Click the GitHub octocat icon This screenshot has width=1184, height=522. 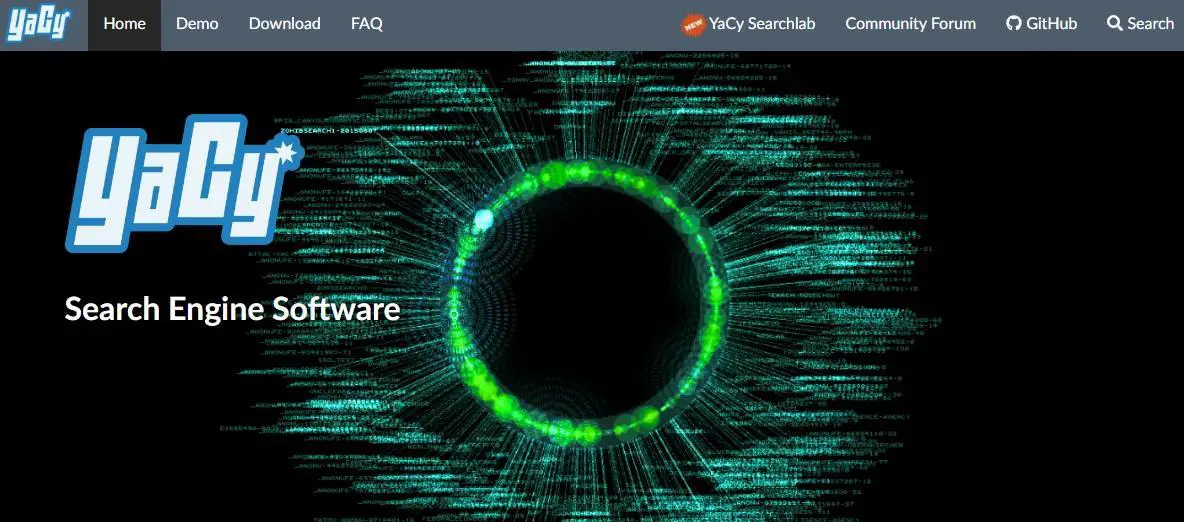click(1014, 24)
